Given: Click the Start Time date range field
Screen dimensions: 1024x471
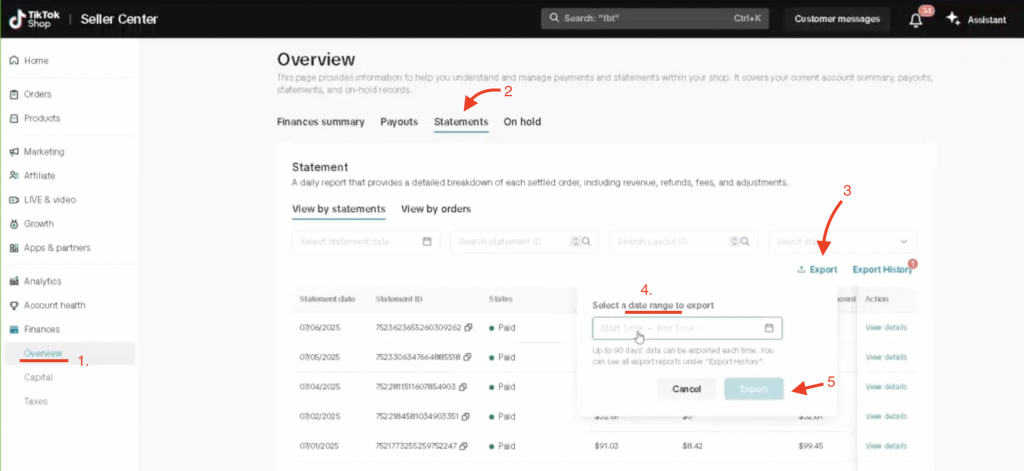Looking at the screenshot, I should pyautogui.click(x=620, y=328).
